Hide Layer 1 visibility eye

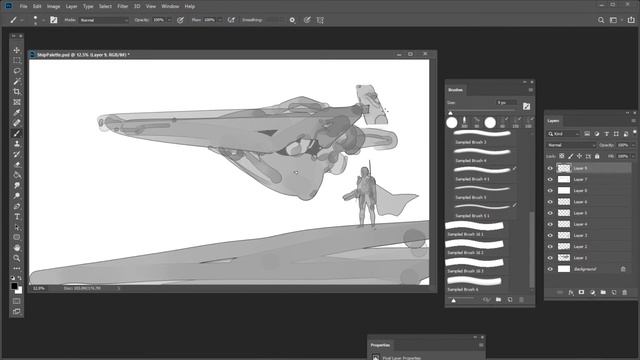coord(550,258)
